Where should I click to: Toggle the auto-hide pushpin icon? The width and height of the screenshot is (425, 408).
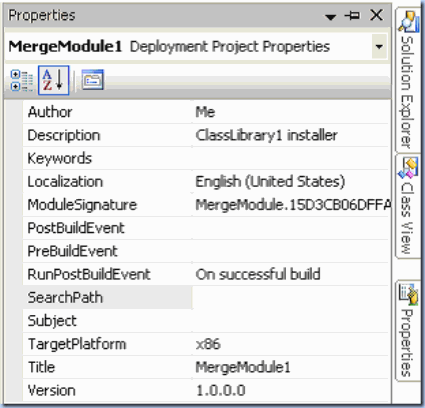coord(352,15)
